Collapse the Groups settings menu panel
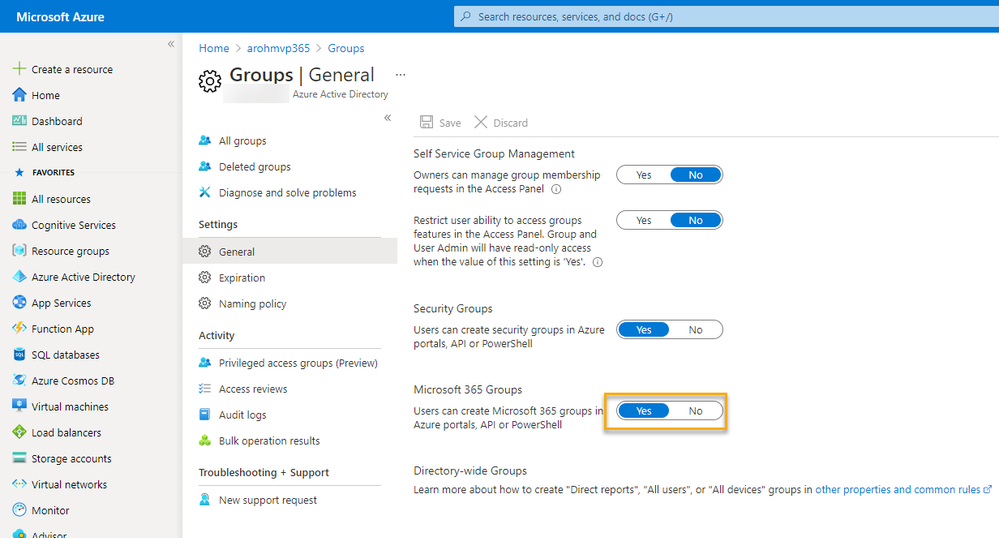999x538 pixels. pos(388,118)
